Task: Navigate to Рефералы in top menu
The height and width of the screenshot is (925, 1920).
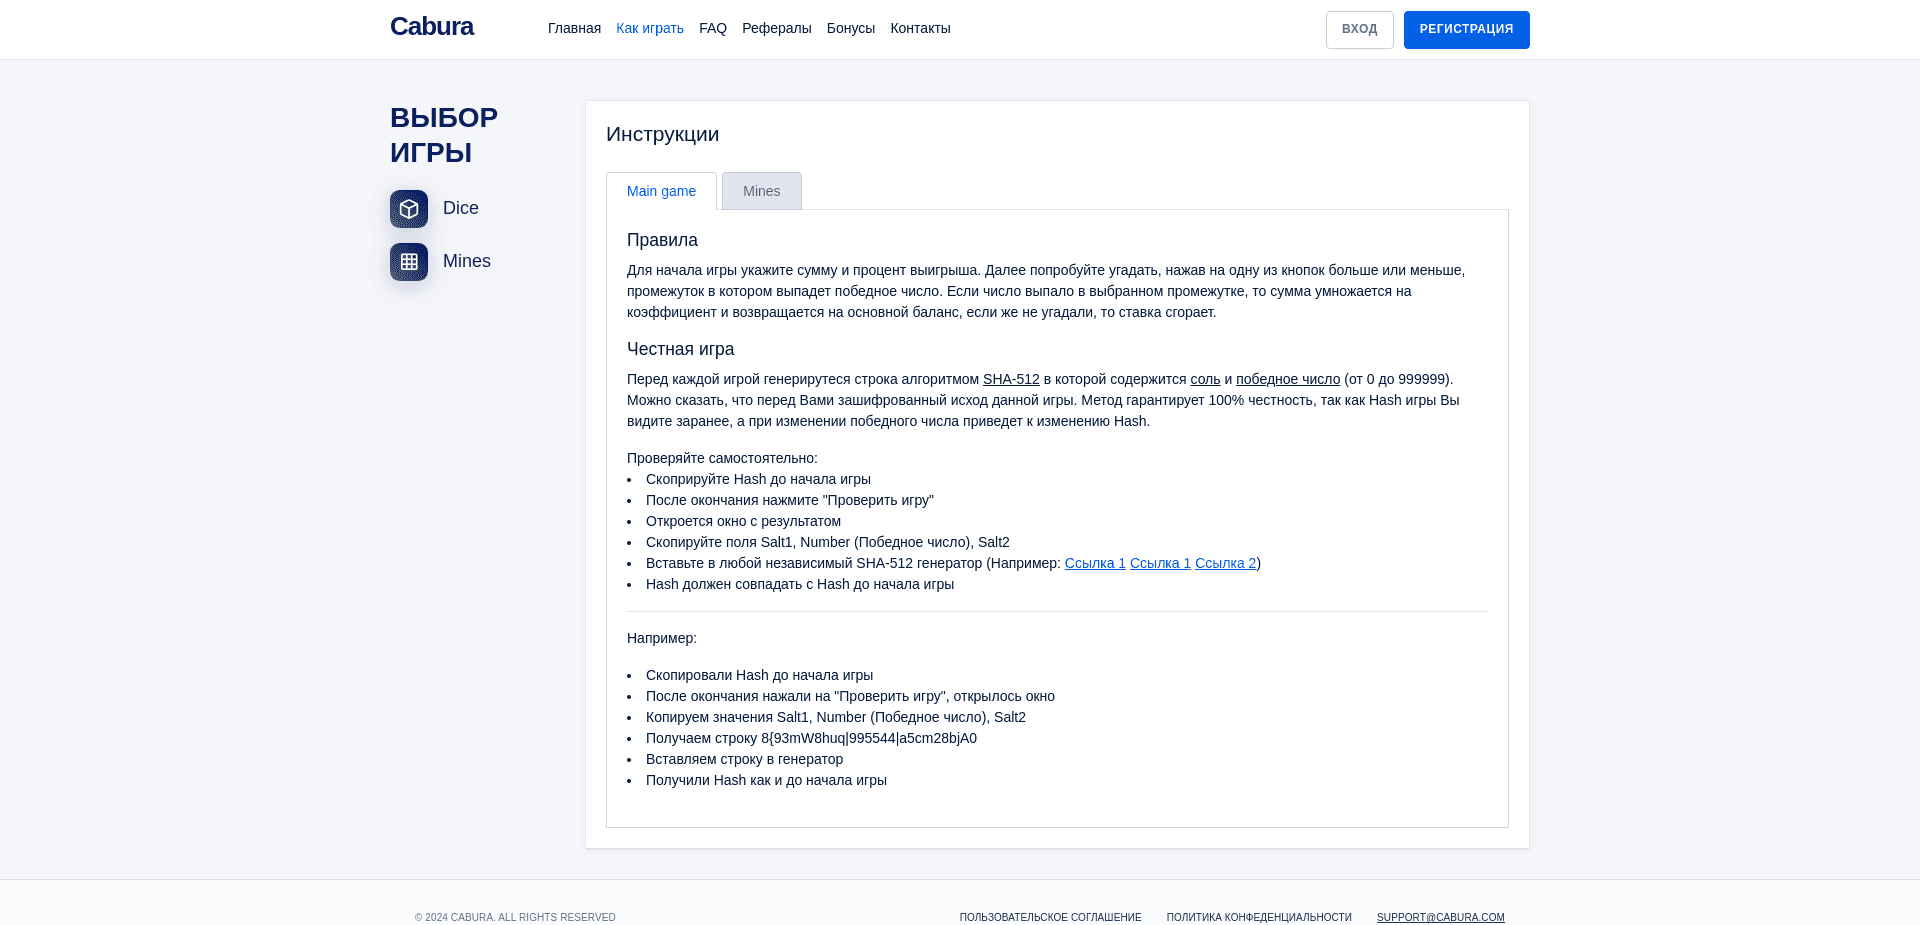Action: point(777,28)
